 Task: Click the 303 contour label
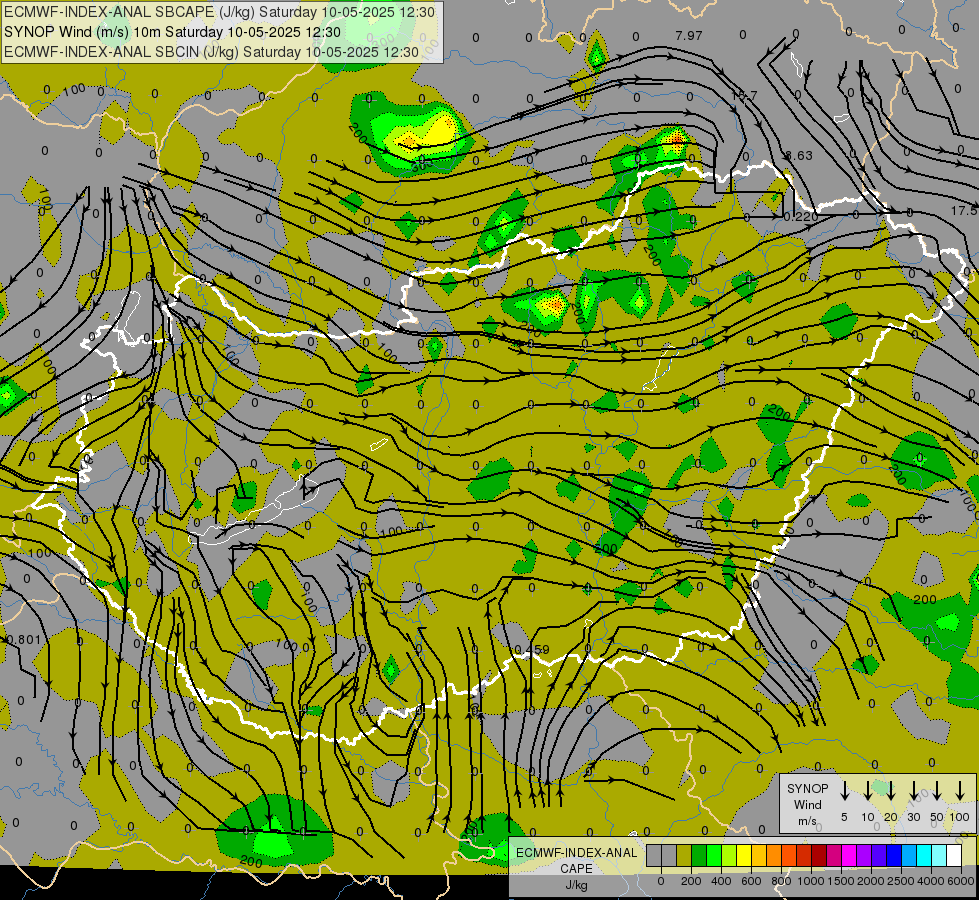click(423, 166)
